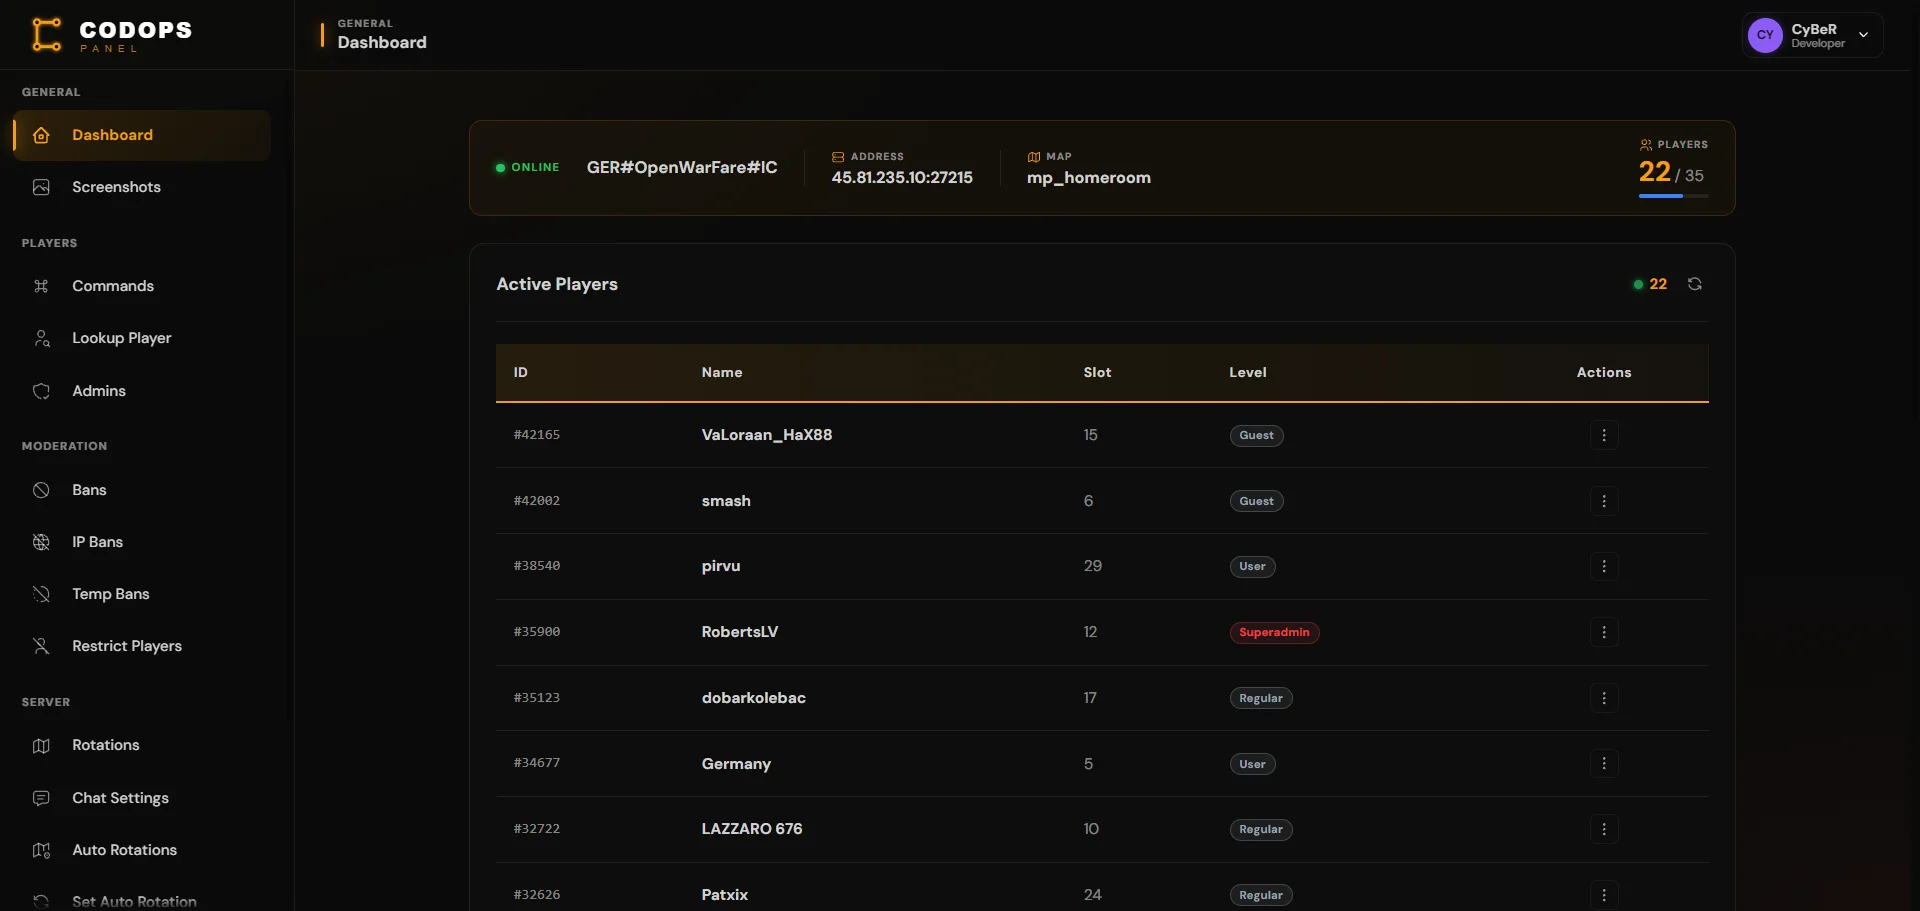The height and width of the screenshot is (911, 1920).
Task: Click the Guest badge for smash
Action: click(1256, 501)
